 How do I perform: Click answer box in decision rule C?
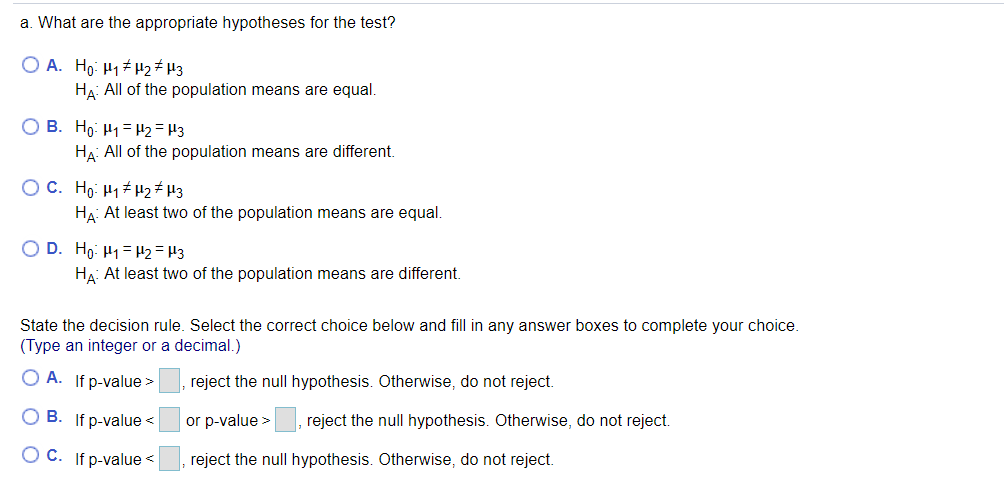tap(170, 459)
